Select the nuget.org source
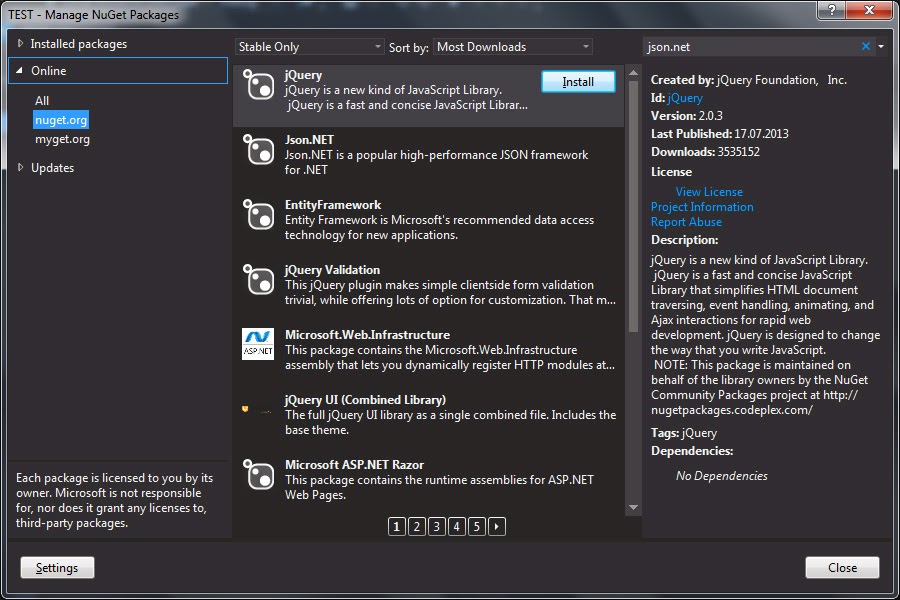This screenshot has width=900, height=600. 61,120
